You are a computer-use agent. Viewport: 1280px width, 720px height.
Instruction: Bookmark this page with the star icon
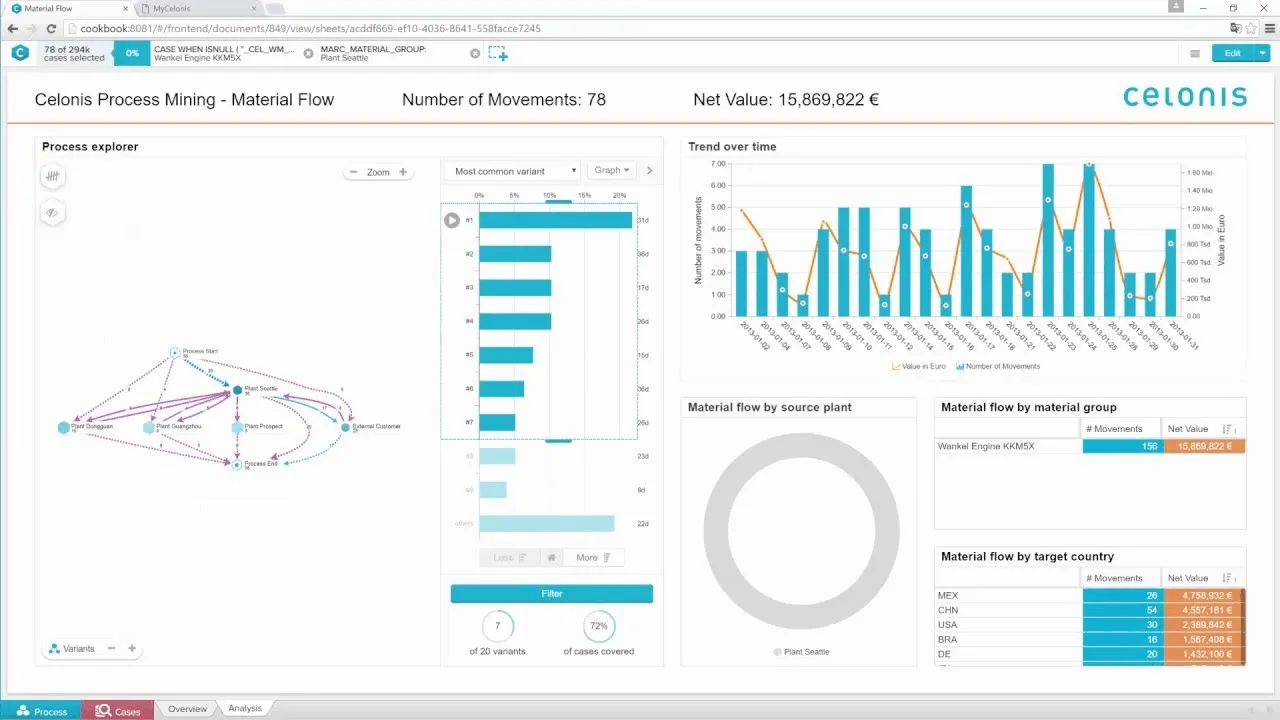(x=1252, y=28)
